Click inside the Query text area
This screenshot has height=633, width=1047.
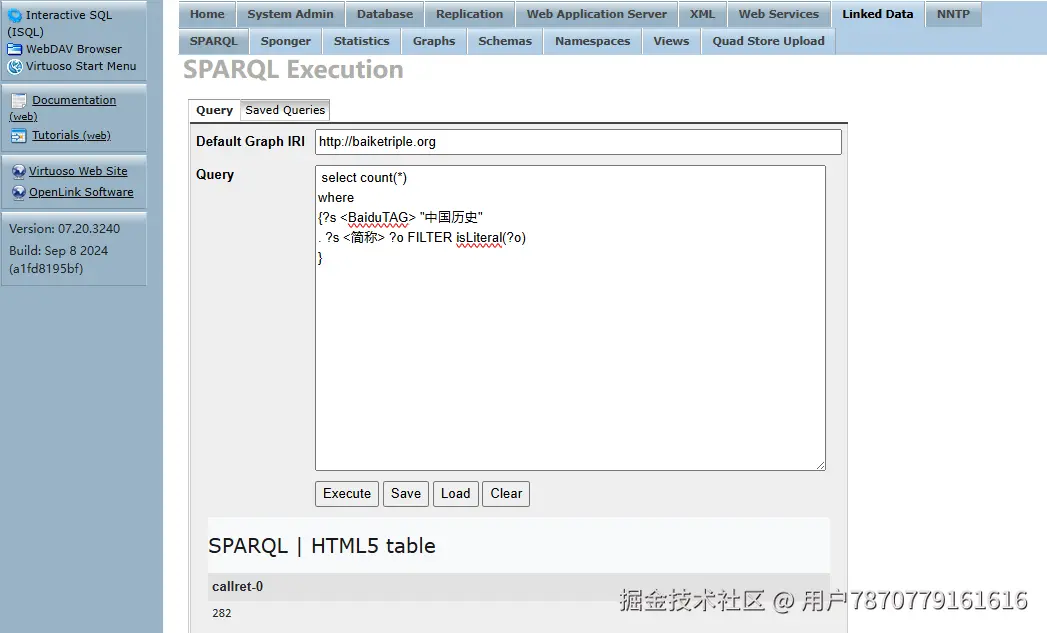(x=570, y=318)
